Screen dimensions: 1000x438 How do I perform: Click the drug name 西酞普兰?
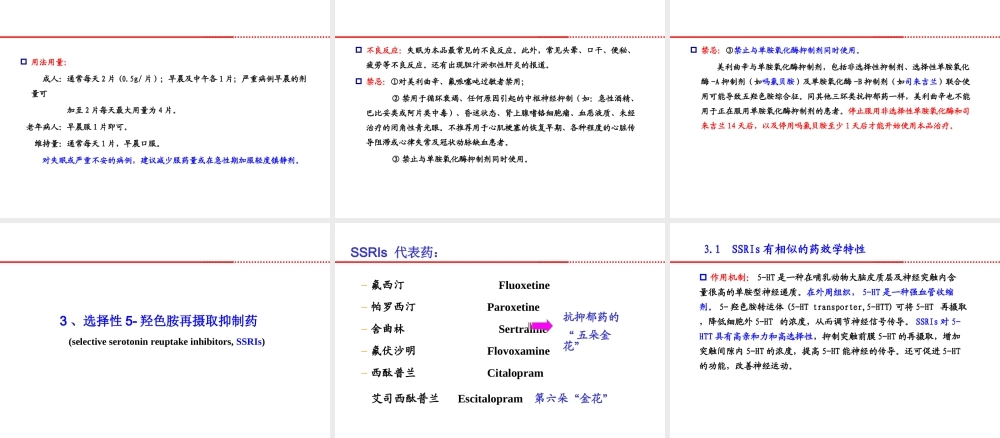point(393,373)
